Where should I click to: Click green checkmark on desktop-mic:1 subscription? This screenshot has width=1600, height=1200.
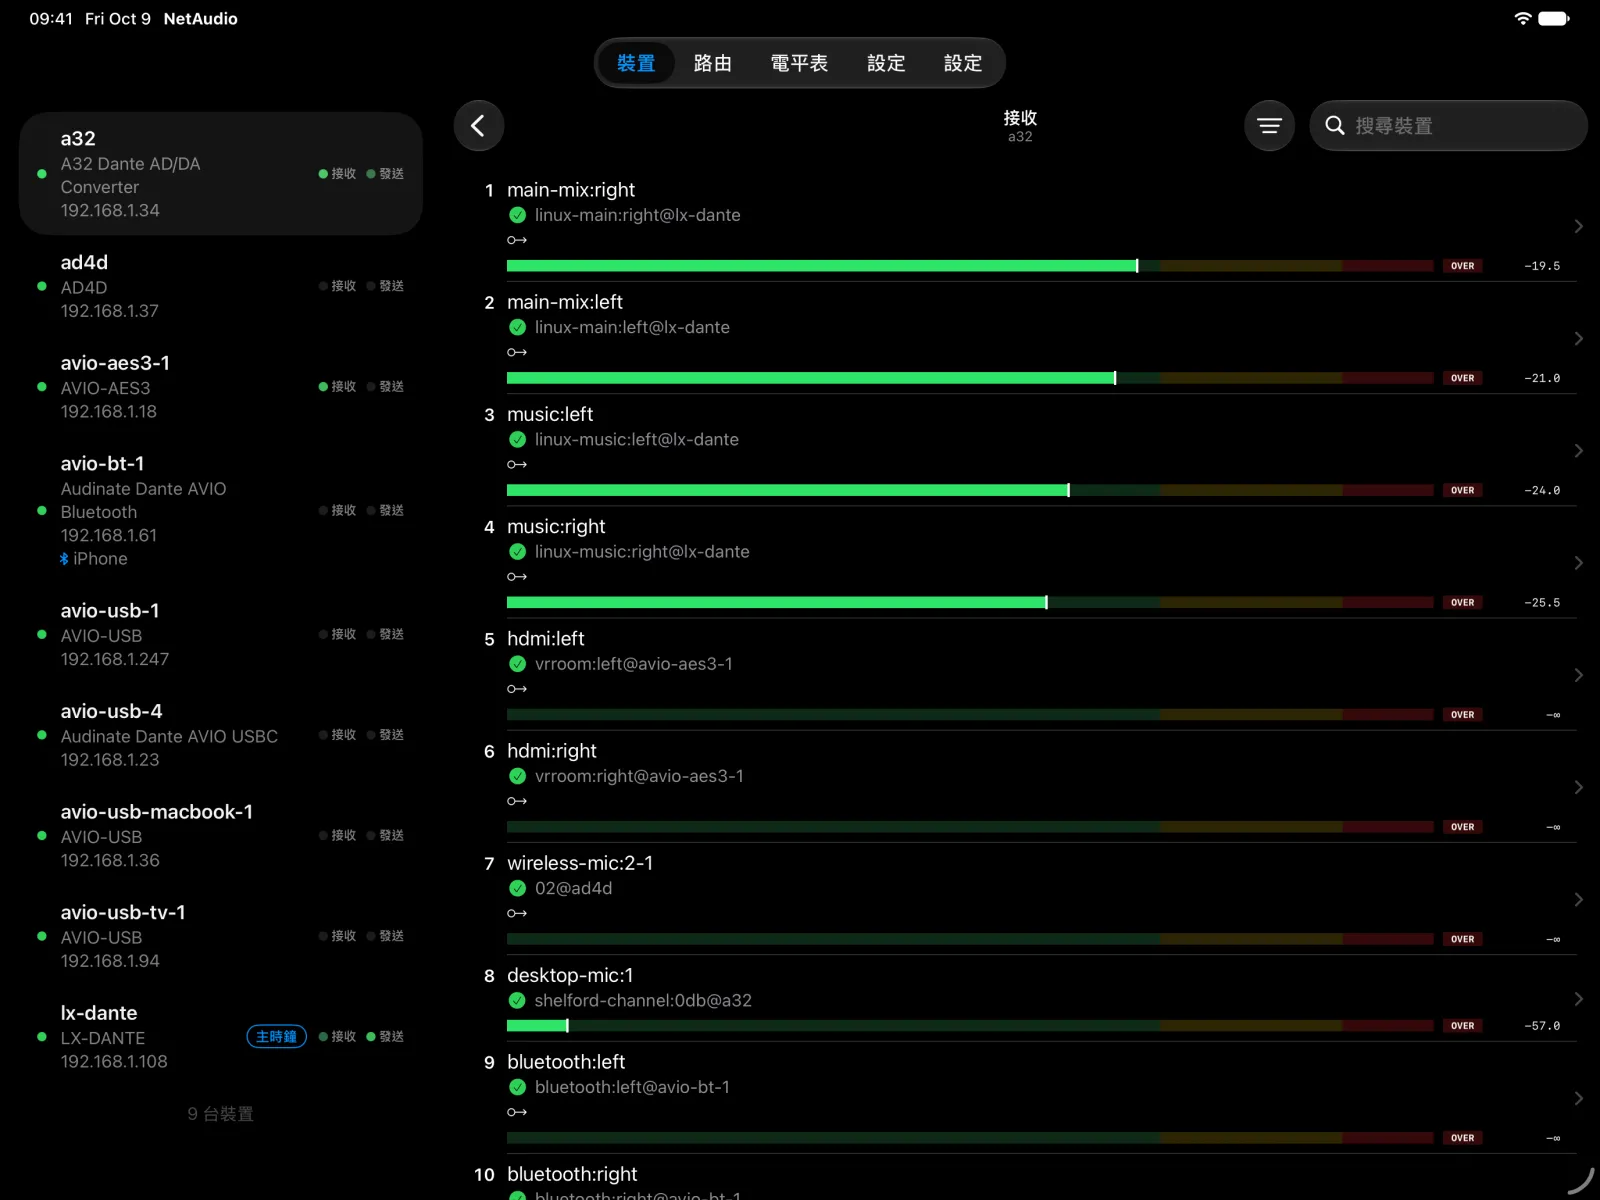(x=518, y=1000)
